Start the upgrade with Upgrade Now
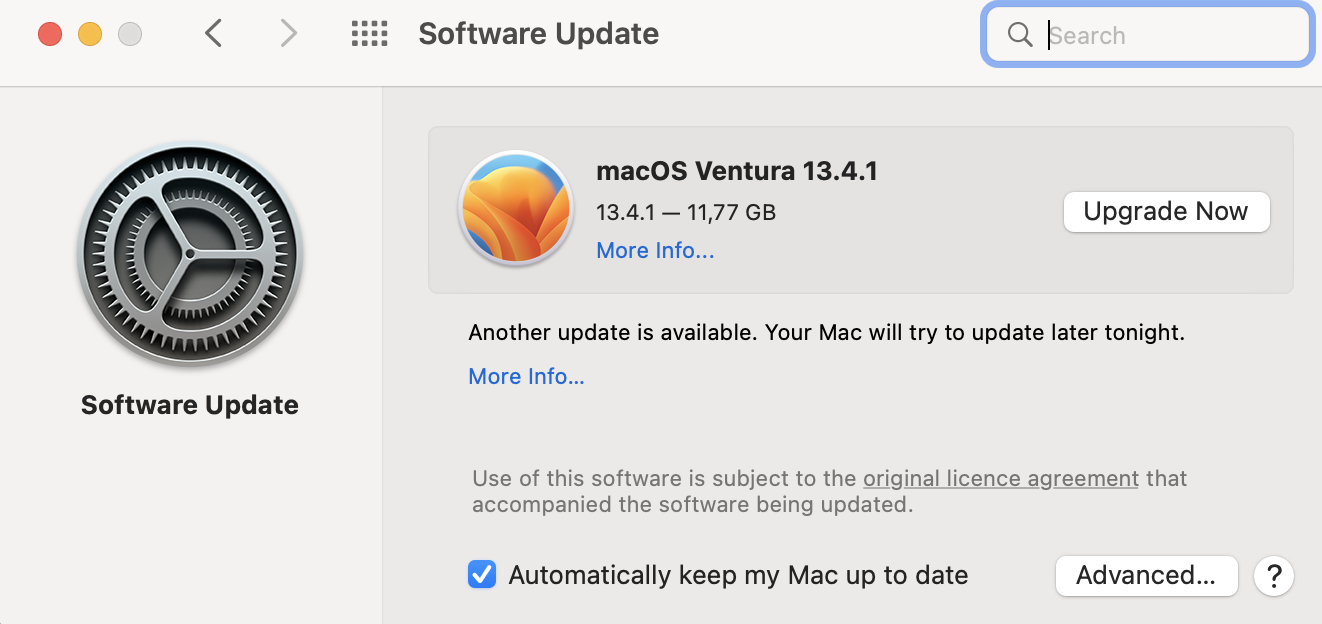 pos(1166,212)
